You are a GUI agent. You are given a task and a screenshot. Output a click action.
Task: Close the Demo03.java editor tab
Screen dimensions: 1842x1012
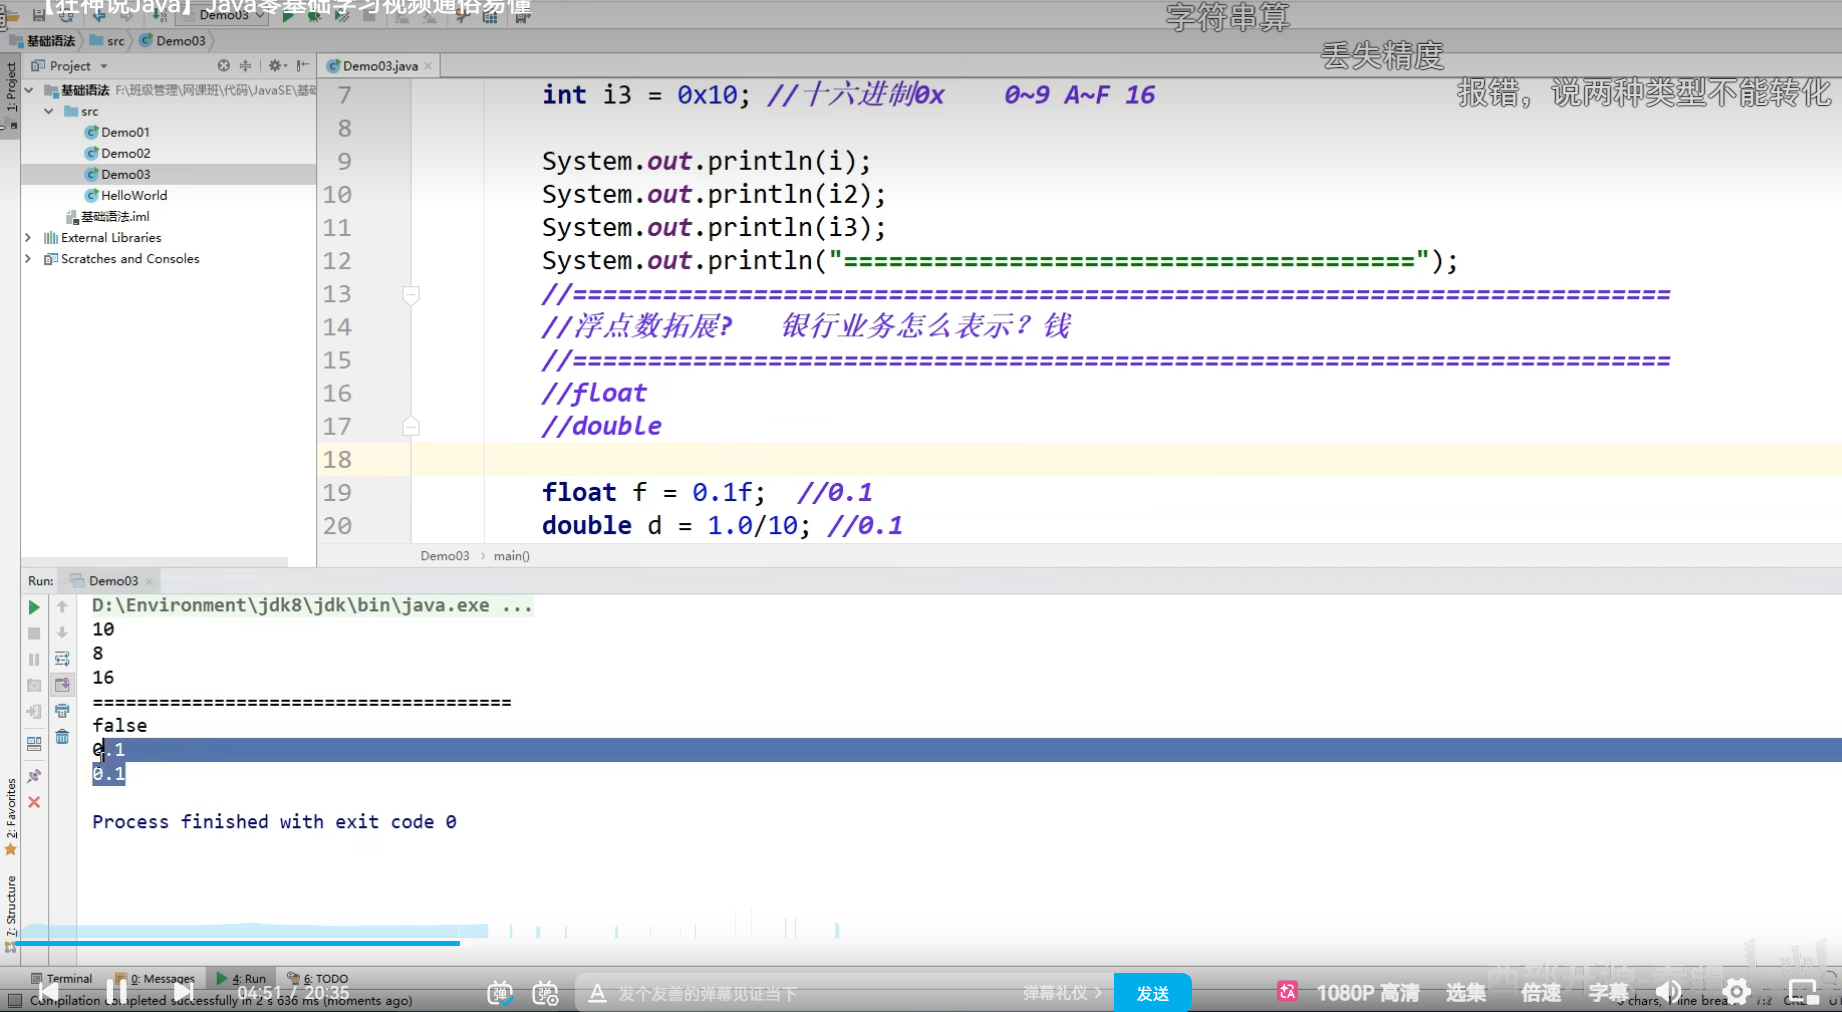[x=428, y=66]
